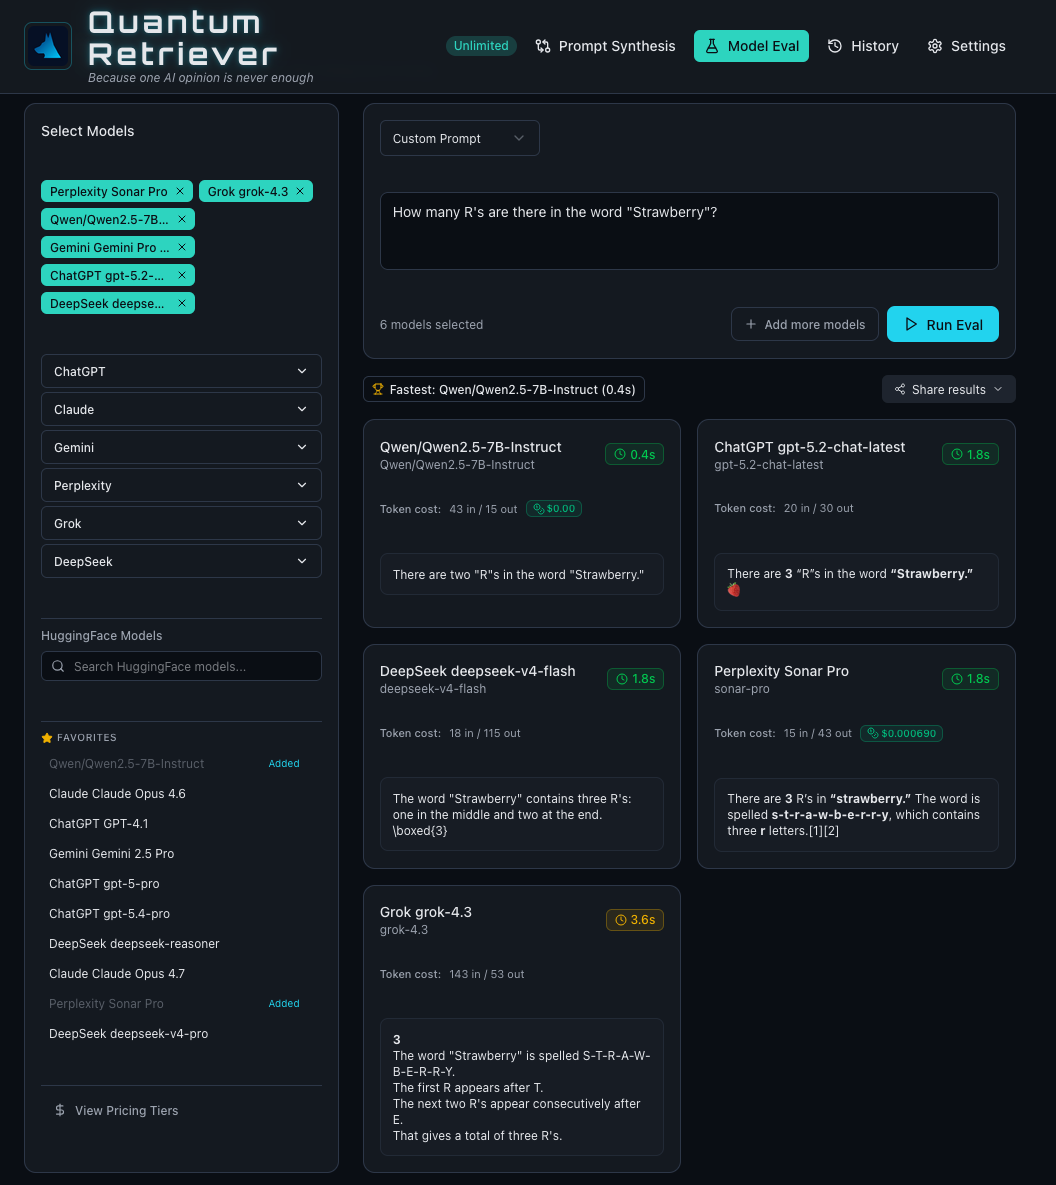This screenshot has width=1056, height=1185.
Task: Click the 0.4s time badge on Qwen card
Action: [x=634, y=454]
